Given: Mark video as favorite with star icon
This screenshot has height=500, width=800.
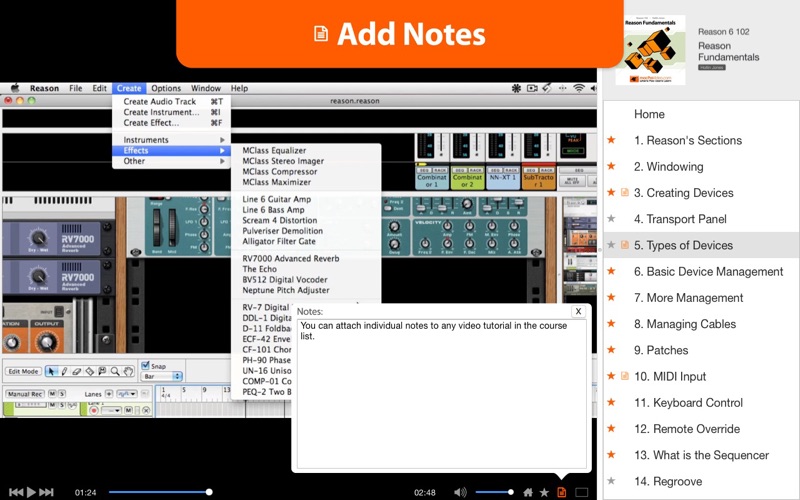Looking at the screenshot, I should tap(544, 492).
